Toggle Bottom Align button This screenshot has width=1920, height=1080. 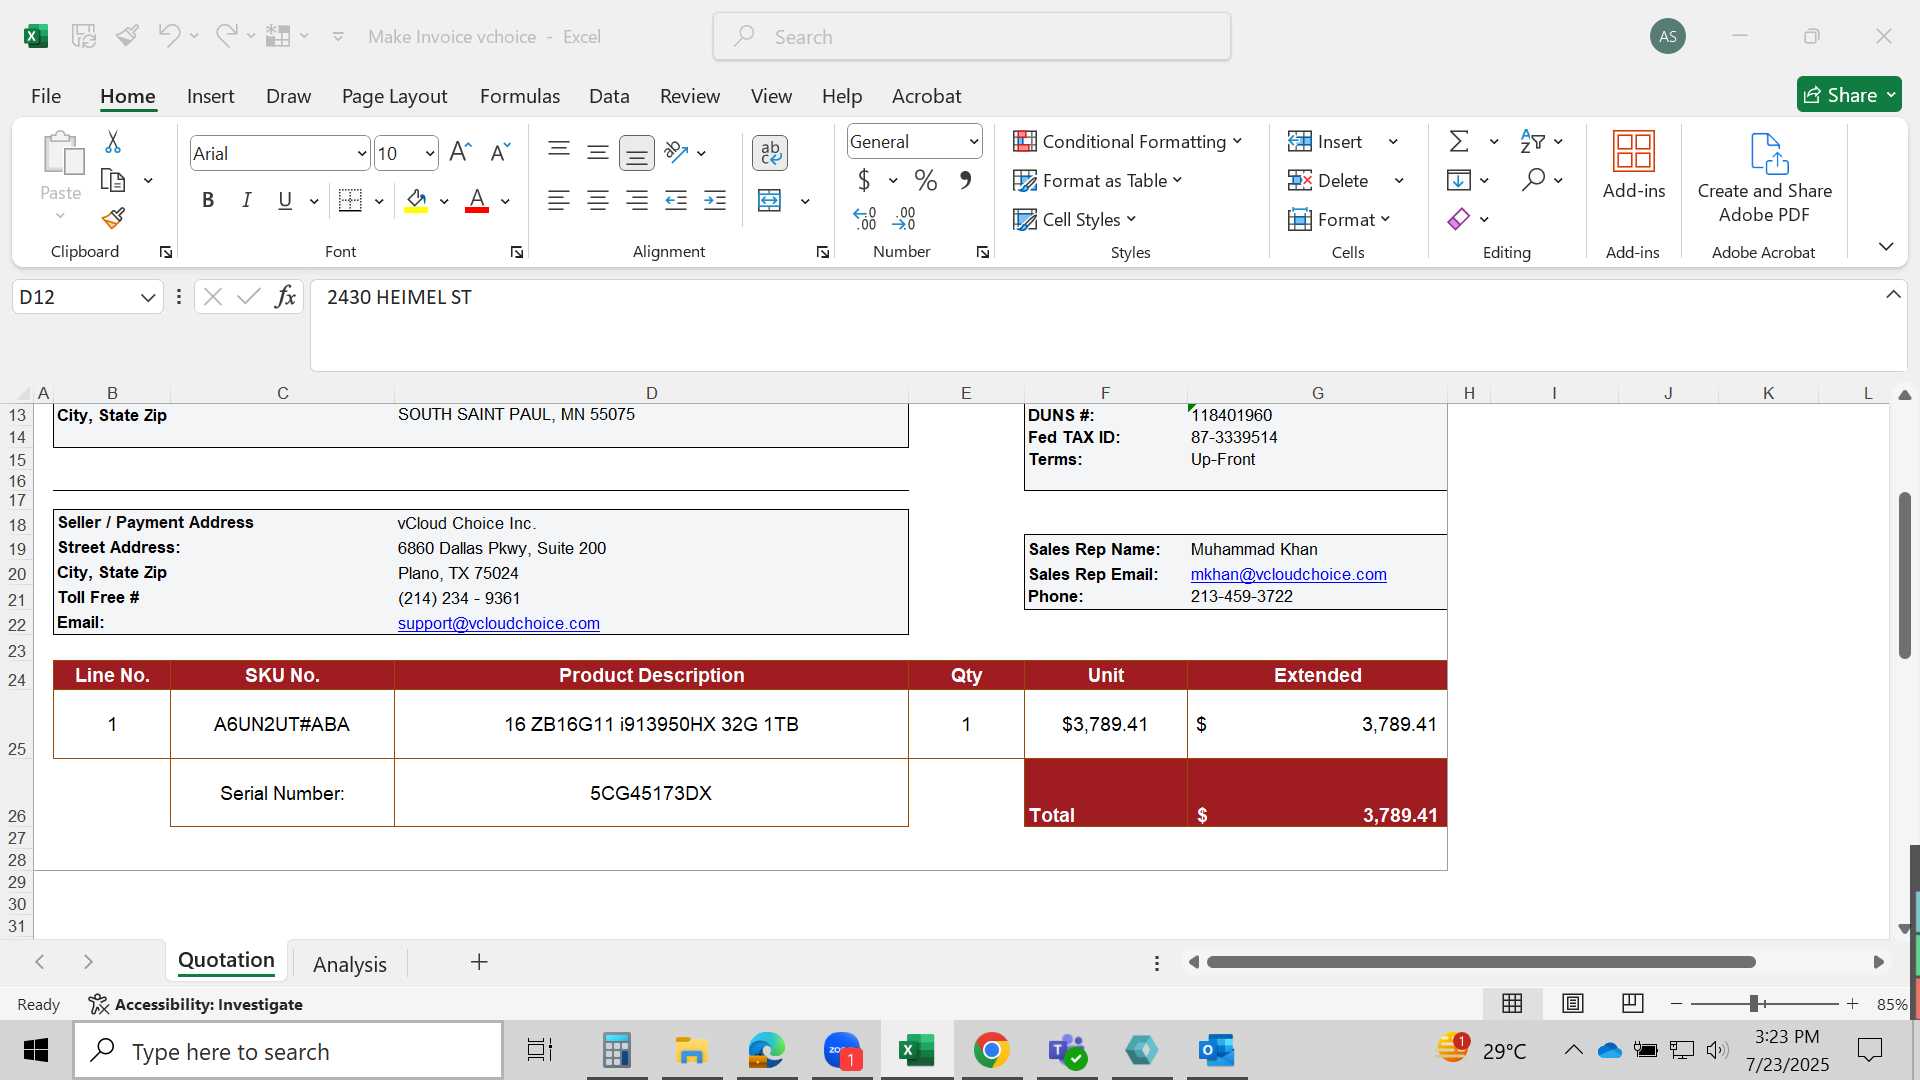click(637, 153)
